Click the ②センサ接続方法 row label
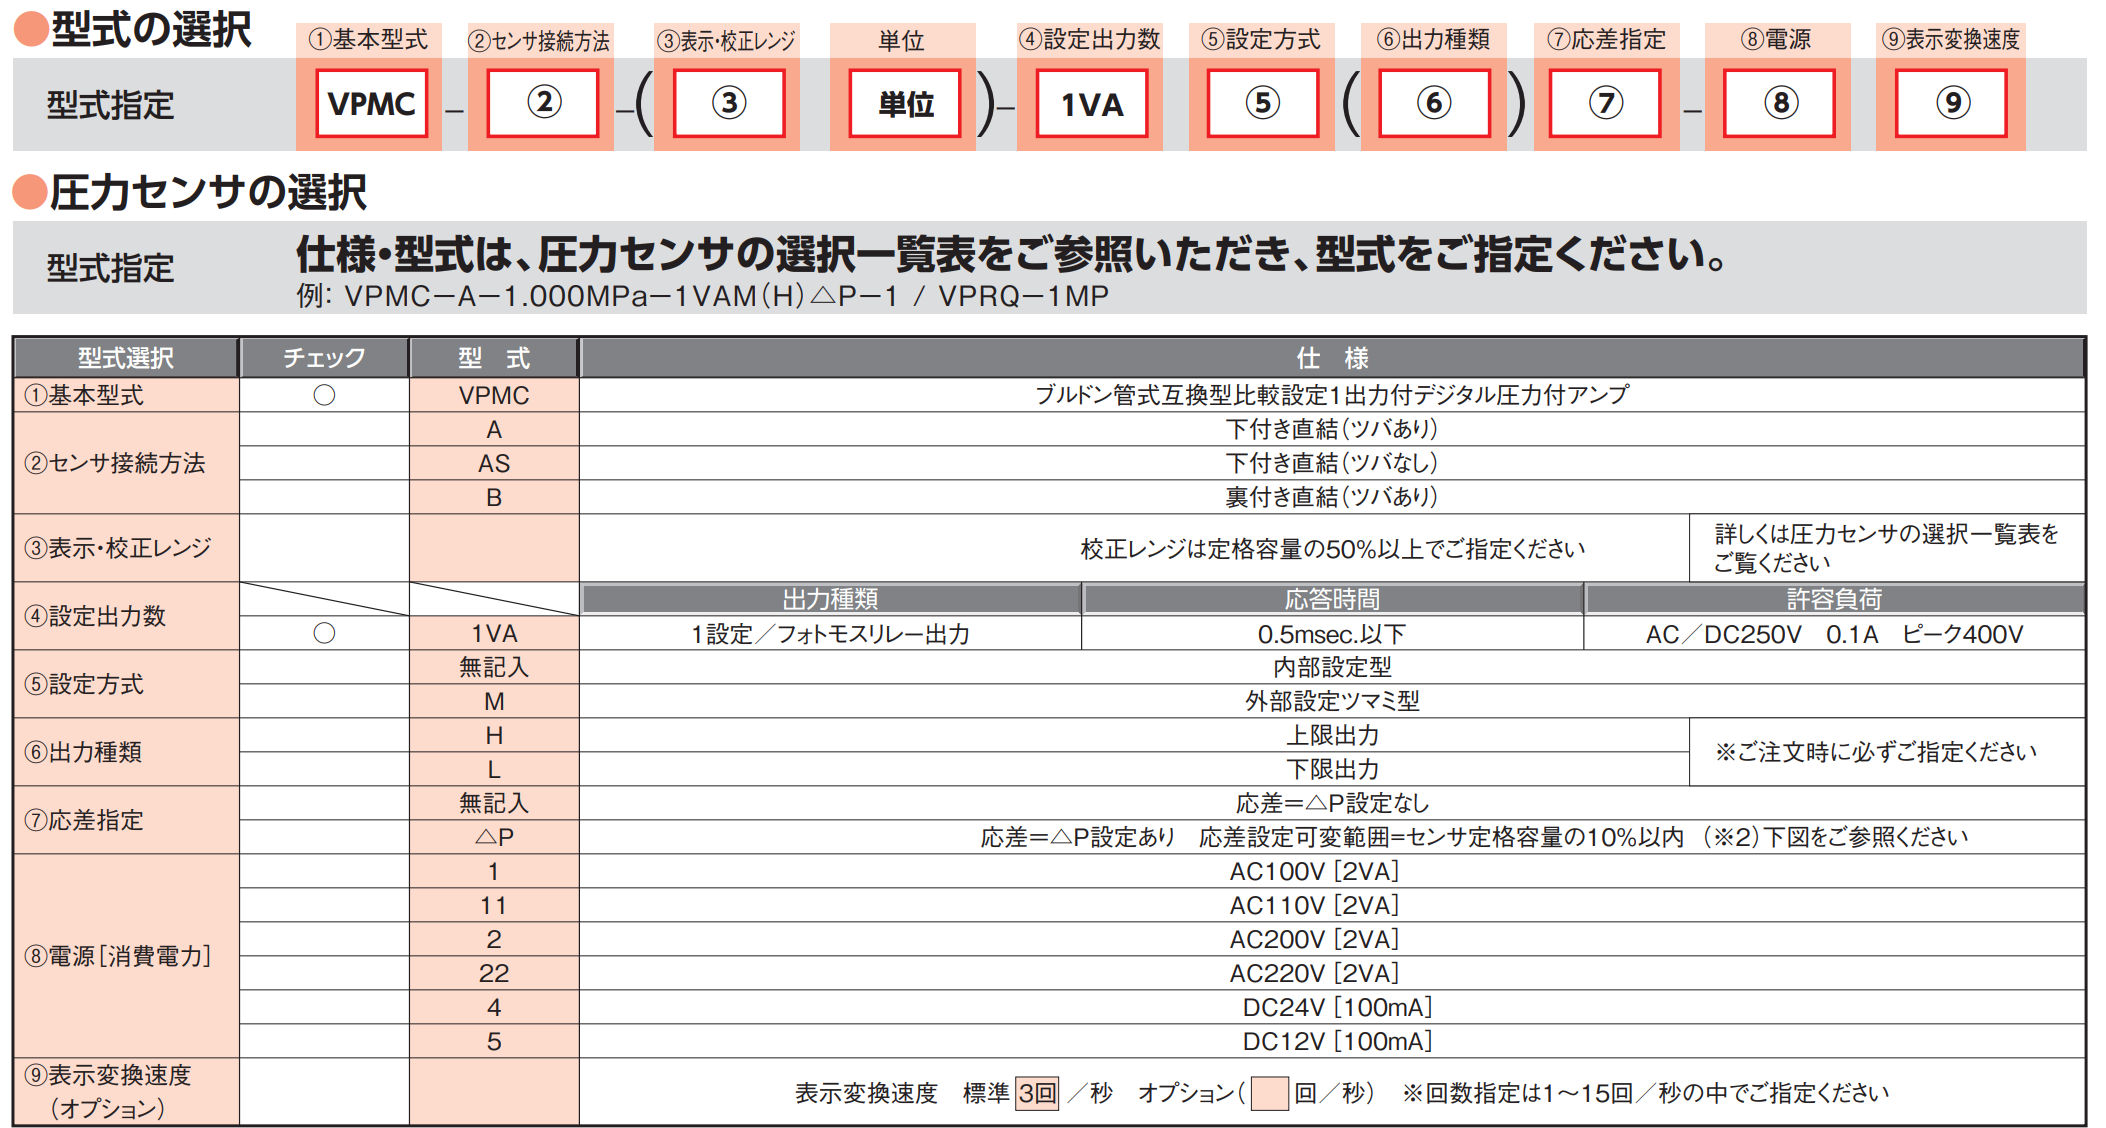Viewport: 2106px width, 1128px height. pyautogui.click(x=126, y=463)
